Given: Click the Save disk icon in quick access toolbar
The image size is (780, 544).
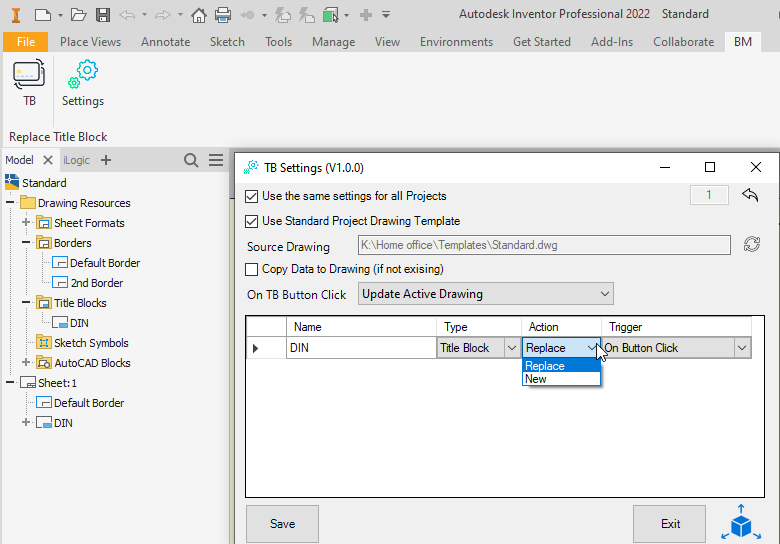Looking at the screenshot, I should pos(103,15).
